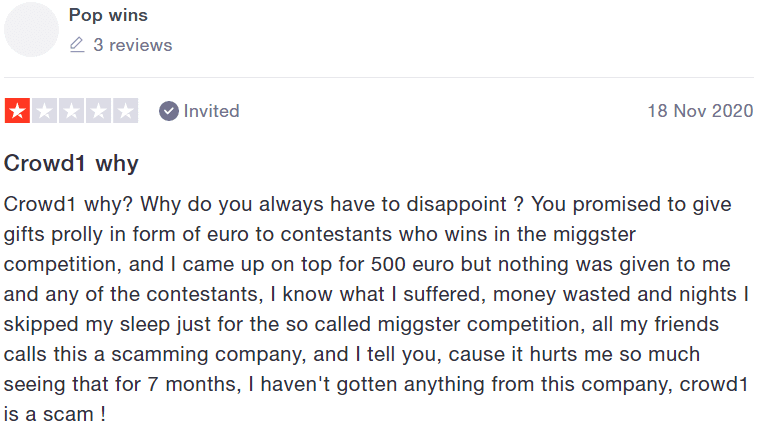The width and height of the screenshot is (759, 427).
Task: Select the fifth grey rating star
Action: [x=126, y=111]
